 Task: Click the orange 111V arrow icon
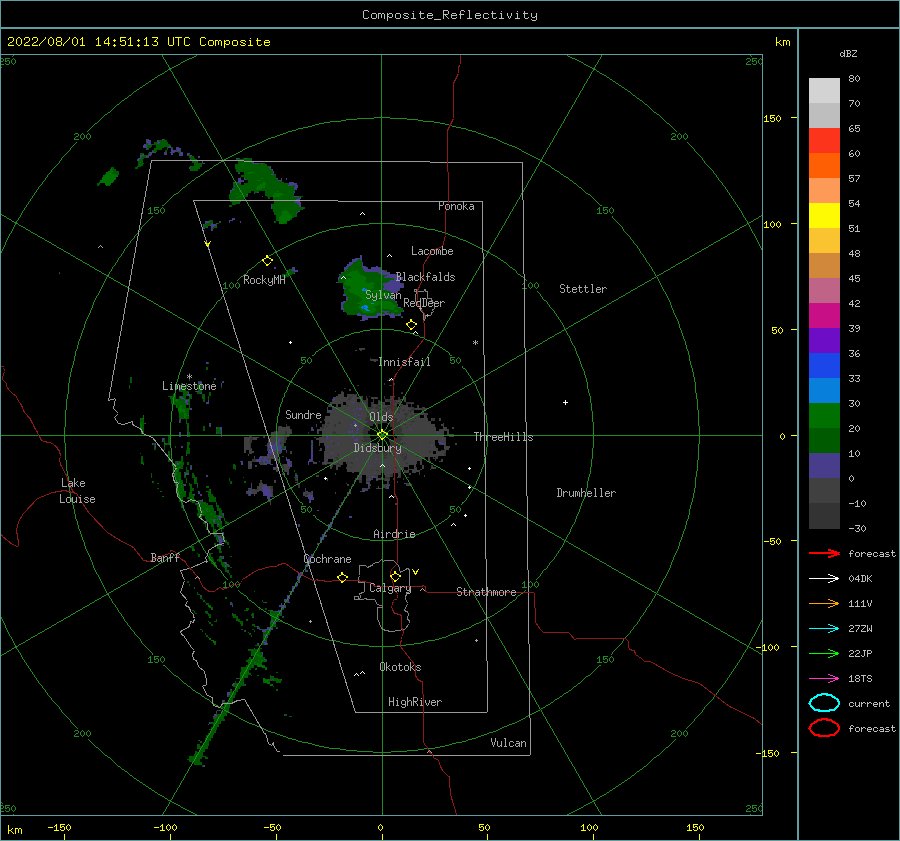[x=824, y=603]
